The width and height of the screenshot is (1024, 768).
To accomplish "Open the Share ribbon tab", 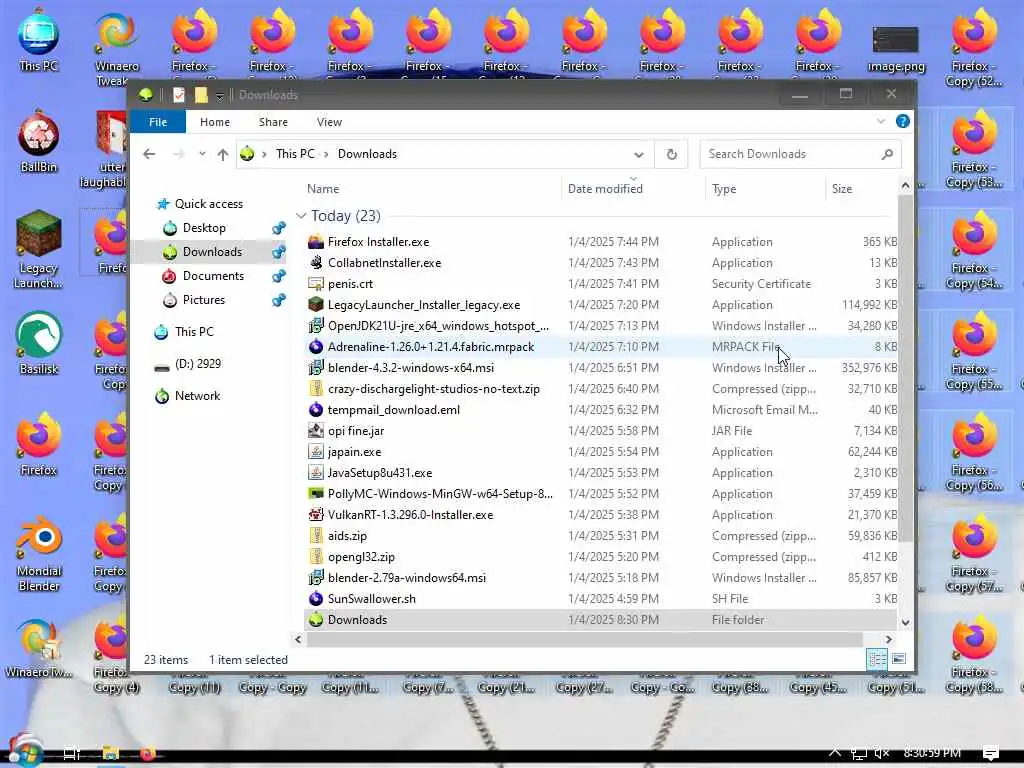I will click(x=273, y=122).
